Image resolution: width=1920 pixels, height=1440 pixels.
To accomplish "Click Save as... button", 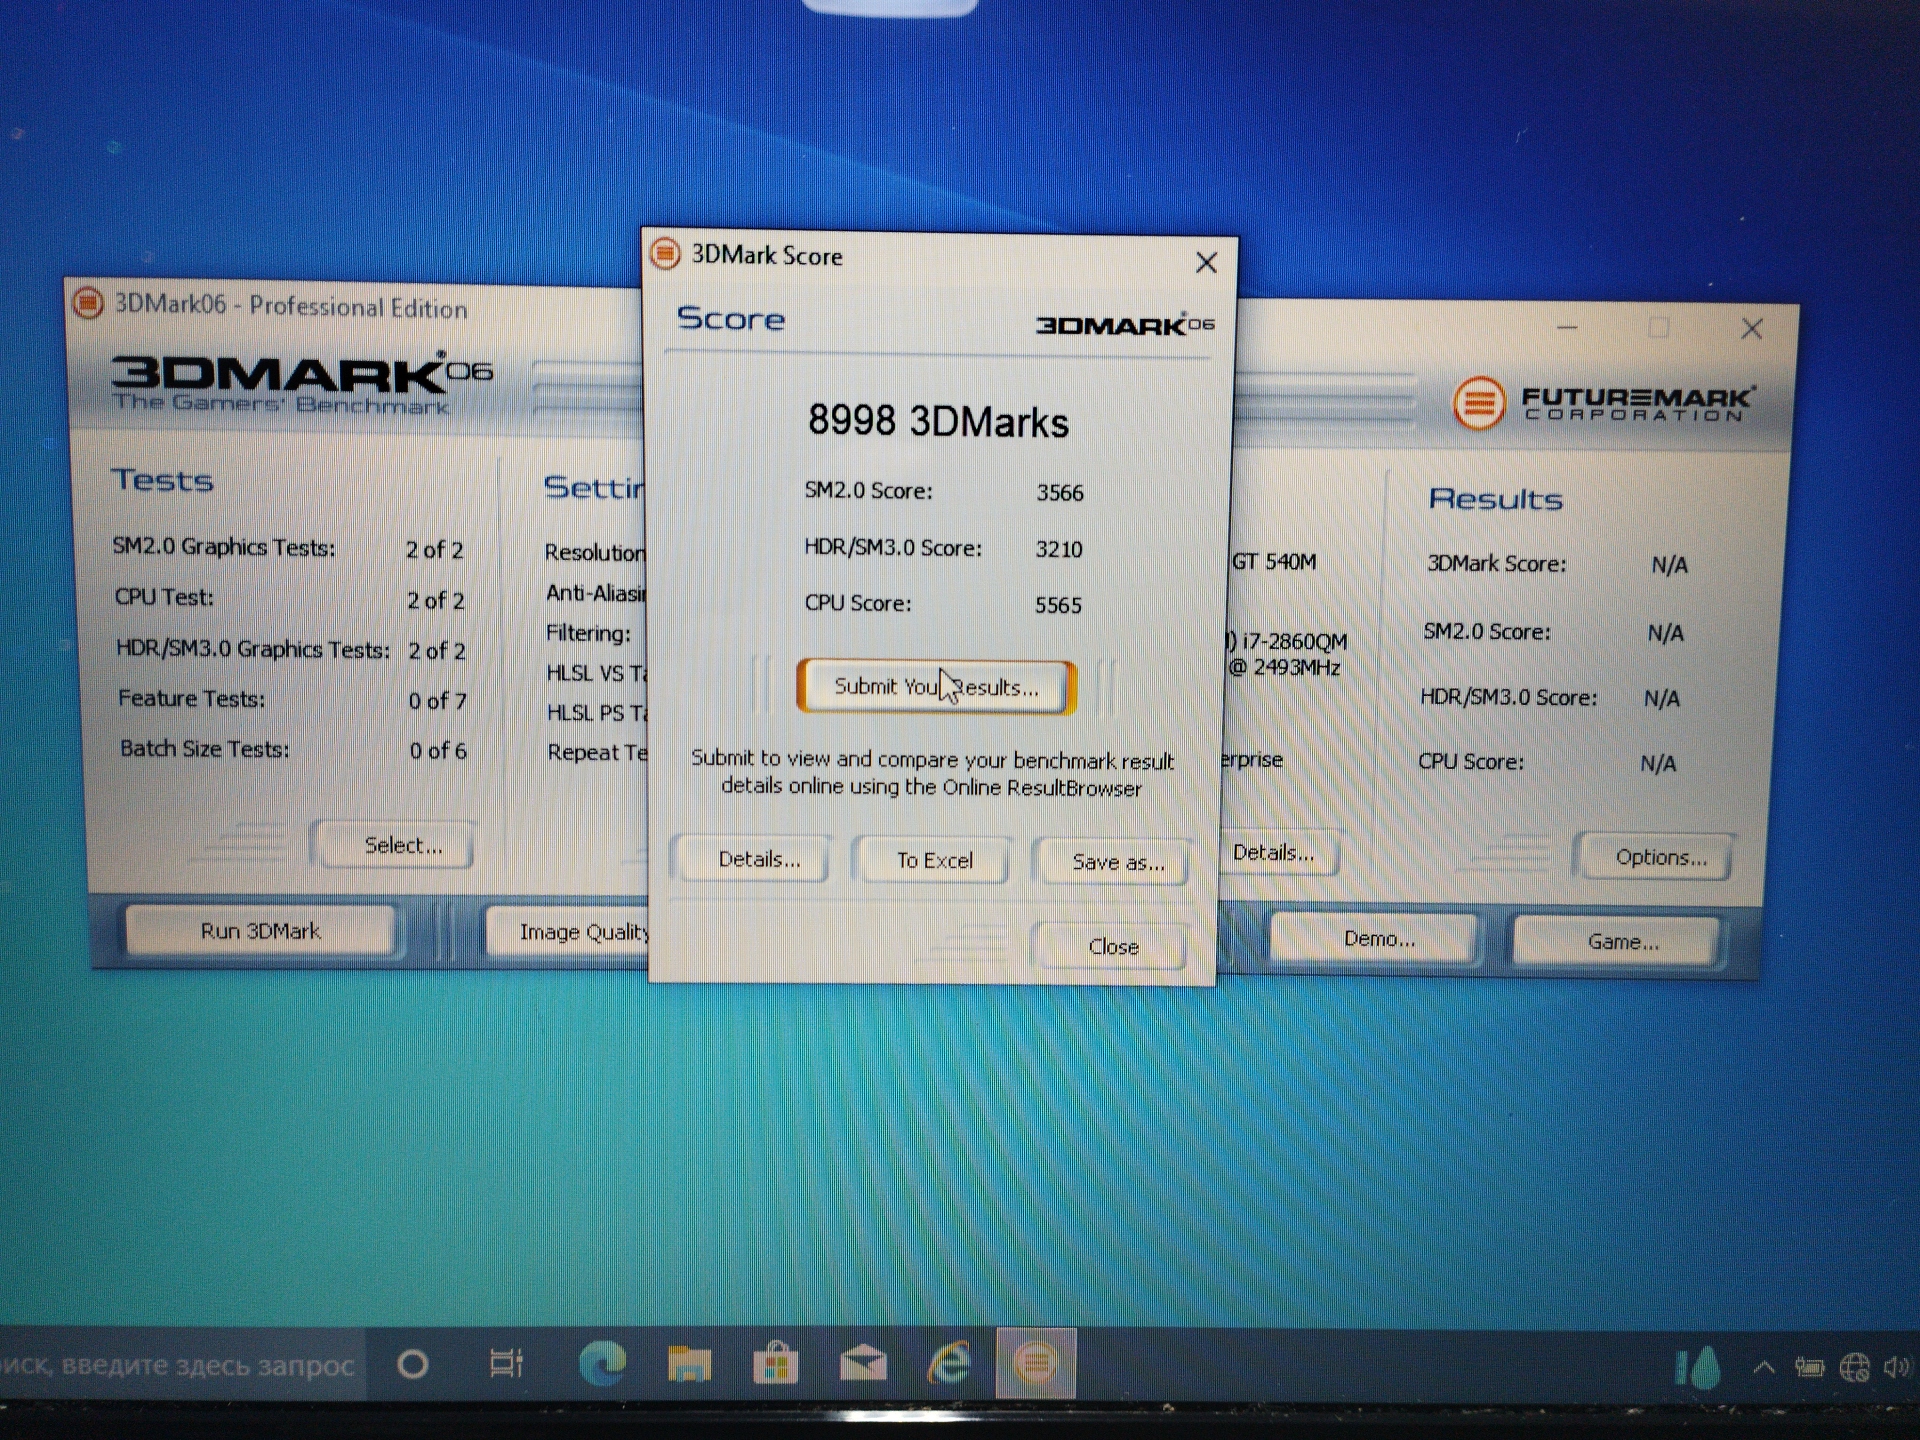I will [x=1115, y=862].
